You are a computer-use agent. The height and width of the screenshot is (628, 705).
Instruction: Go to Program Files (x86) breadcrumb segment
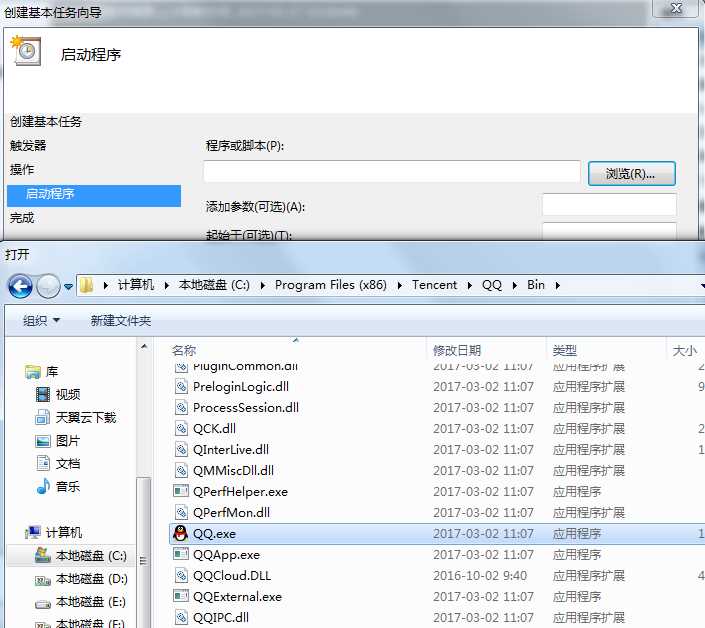coord(330,285)
